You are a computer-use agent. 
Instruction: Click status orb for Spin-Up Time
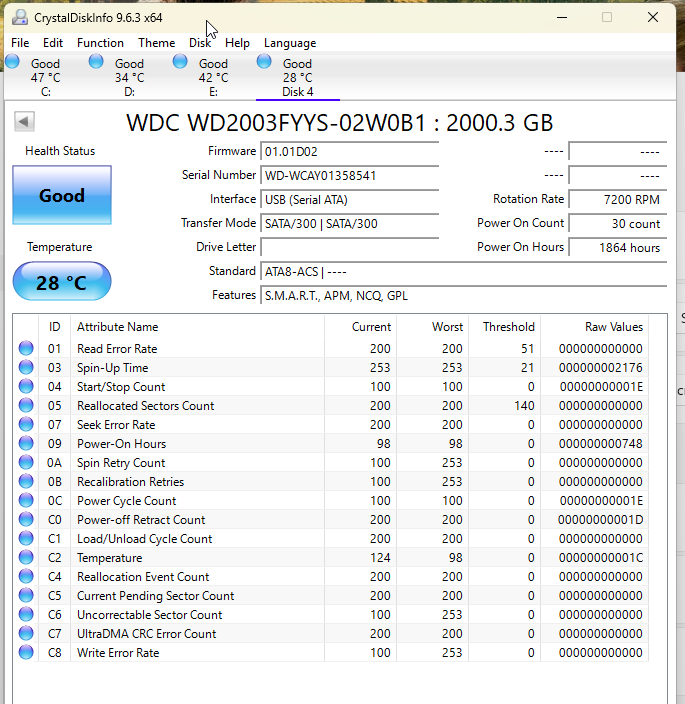coord(26,367)
